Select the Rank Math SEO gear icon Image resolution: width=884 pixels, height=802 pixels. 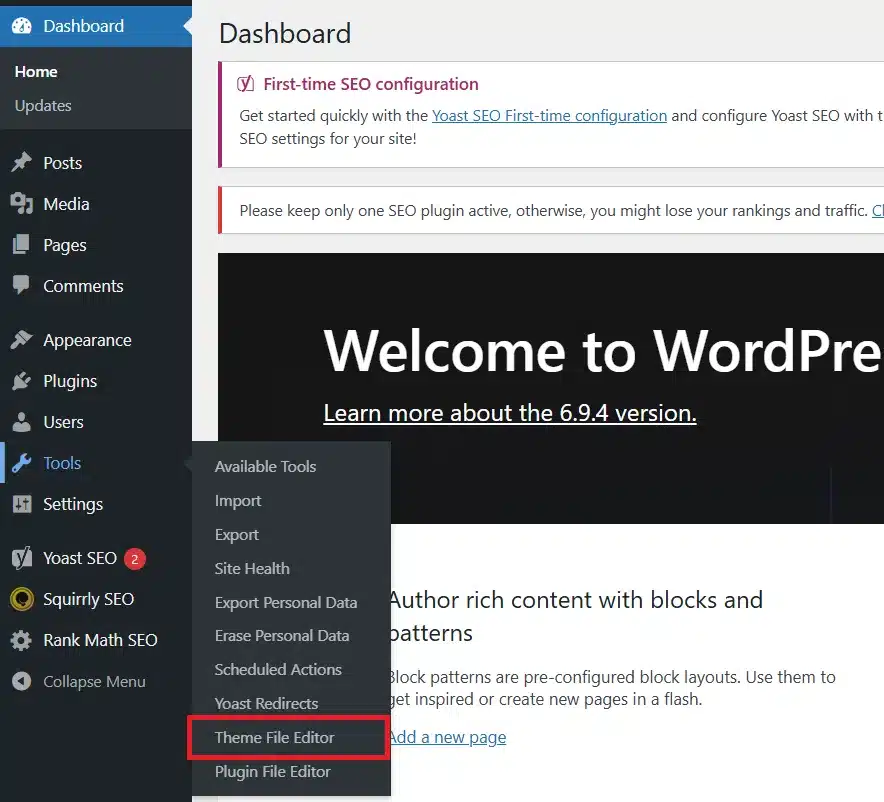click(x=22, y=640)
